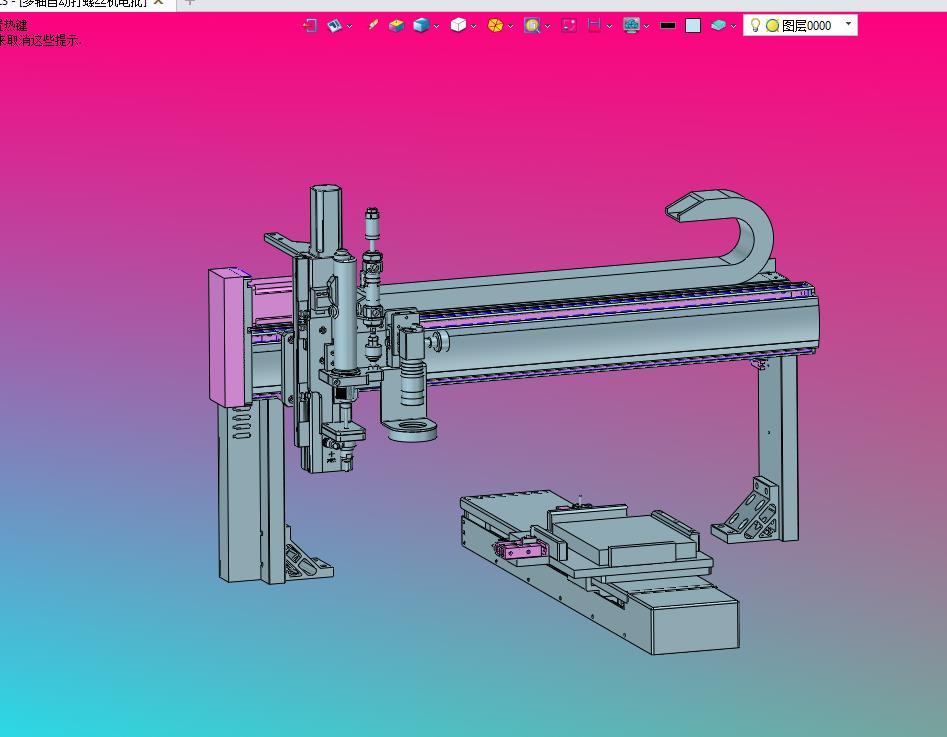Click the view configuration icon
The image size is (947, 737).
(x=334, y=25)
